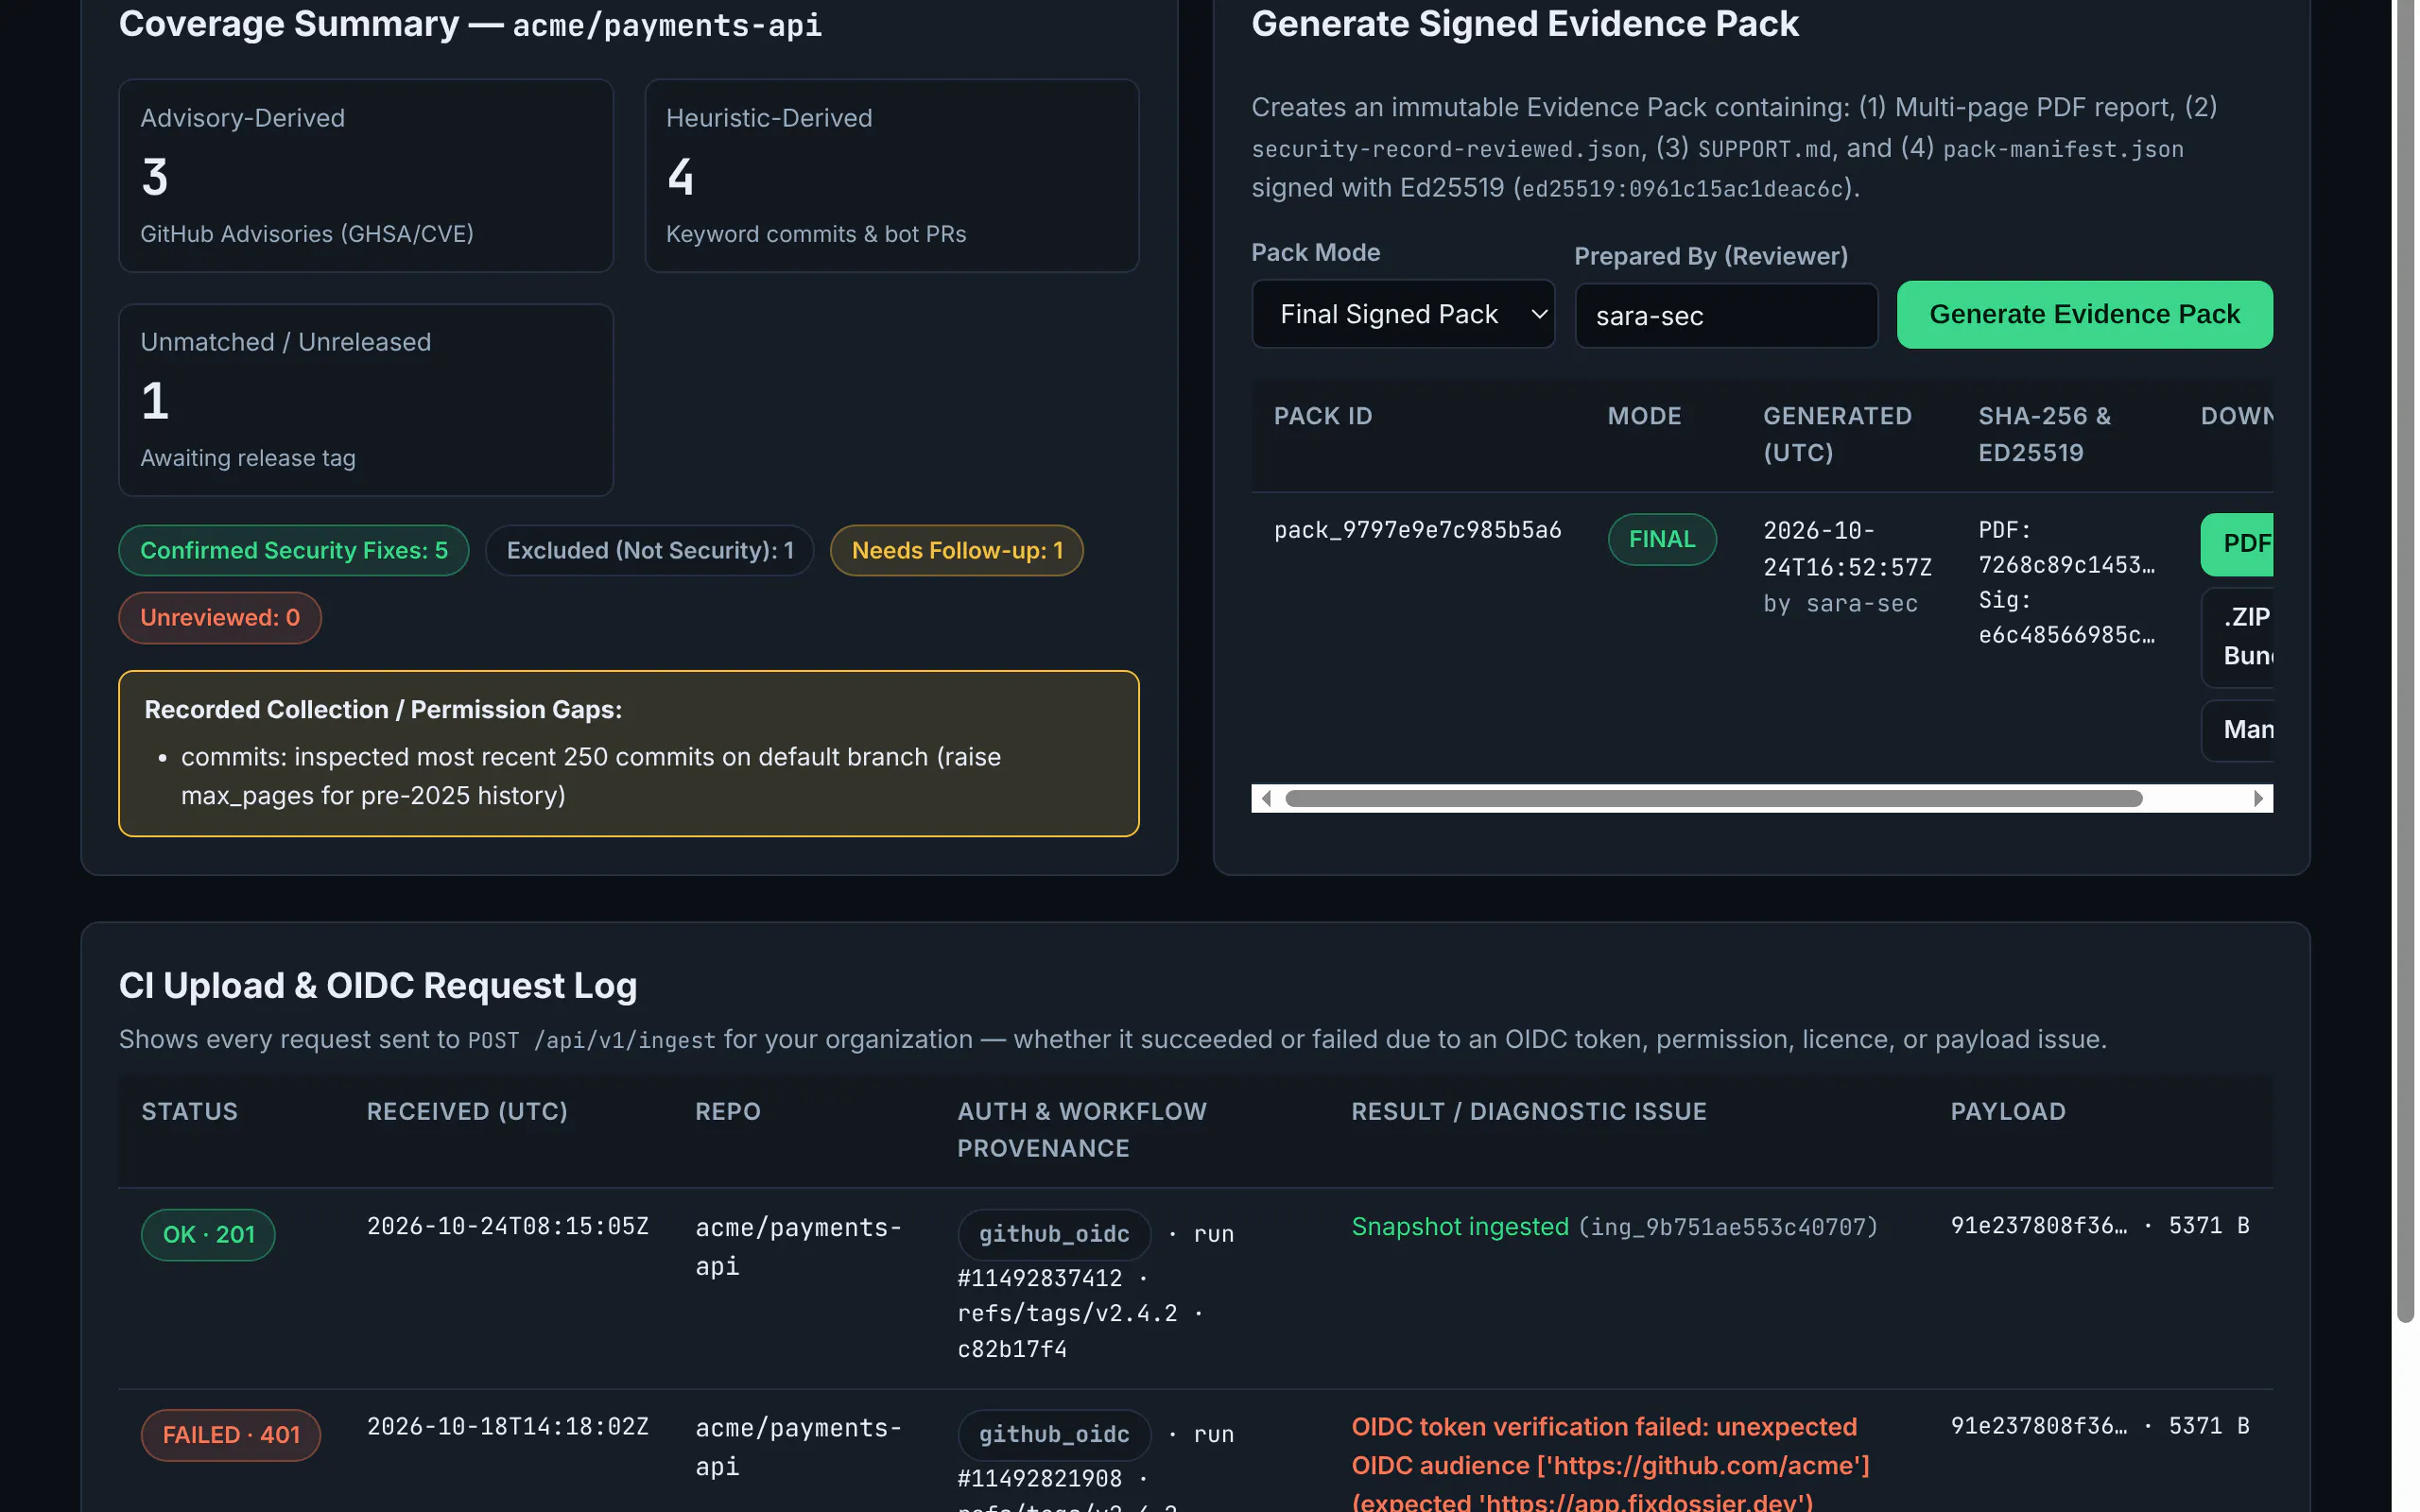Click the PAYLOAD column header

pyautogui.click(x=2008, y=1111)
